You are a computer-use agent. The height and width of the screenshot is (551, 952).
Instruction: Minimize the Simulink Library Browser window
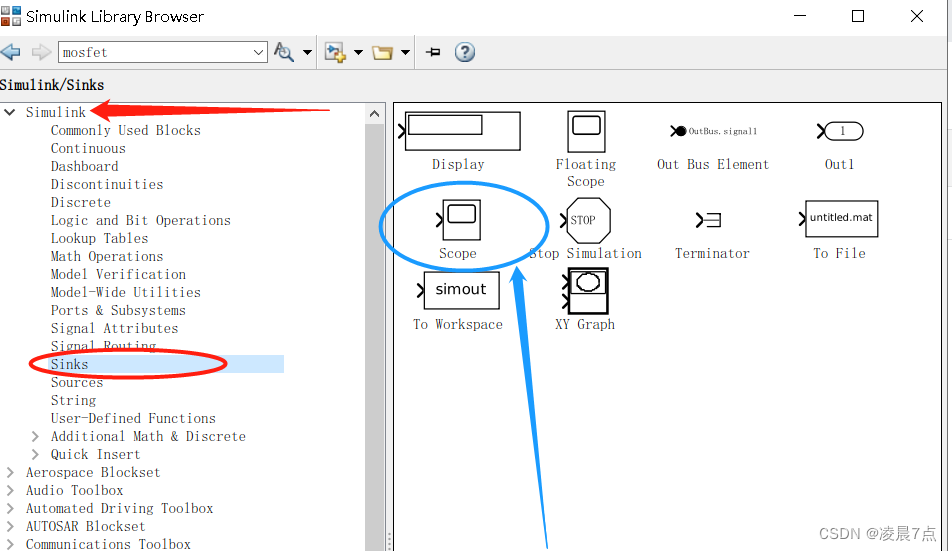(800, 16)
